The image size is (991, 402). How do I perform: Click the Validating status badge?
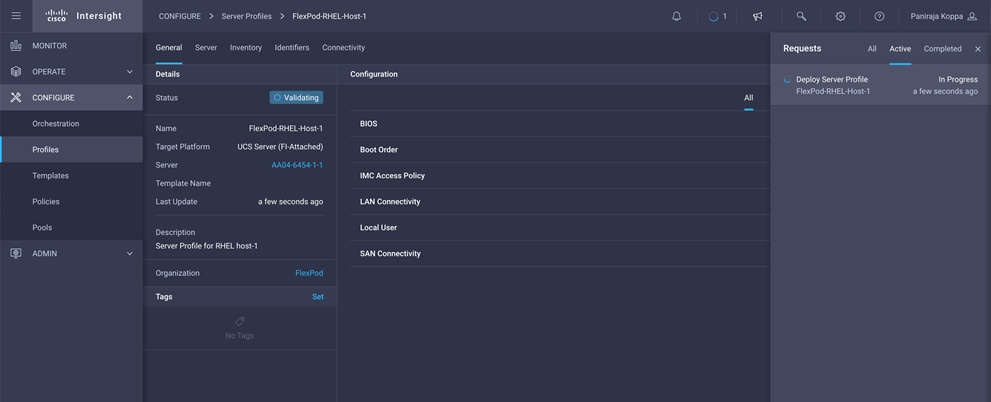coord(296,98)
